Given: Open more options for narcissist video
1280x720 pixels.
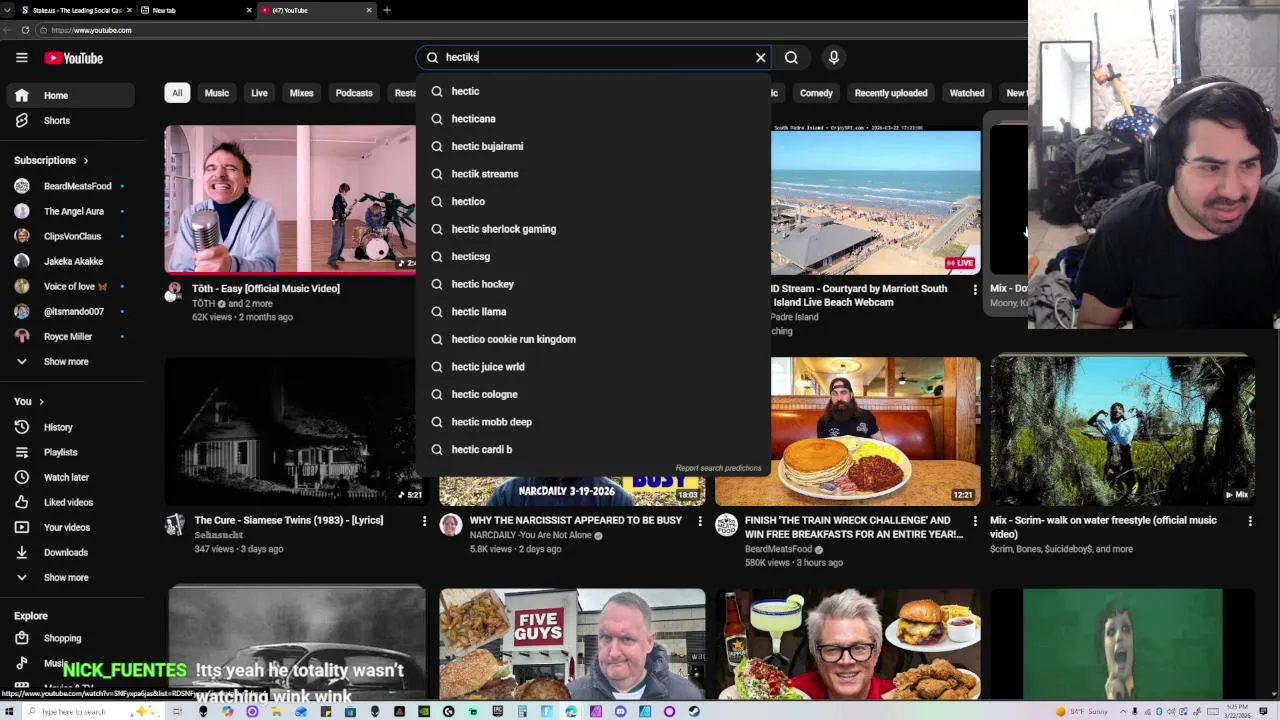Looking at the screenshot, I should pyautogui.click(x=700, y=521).
